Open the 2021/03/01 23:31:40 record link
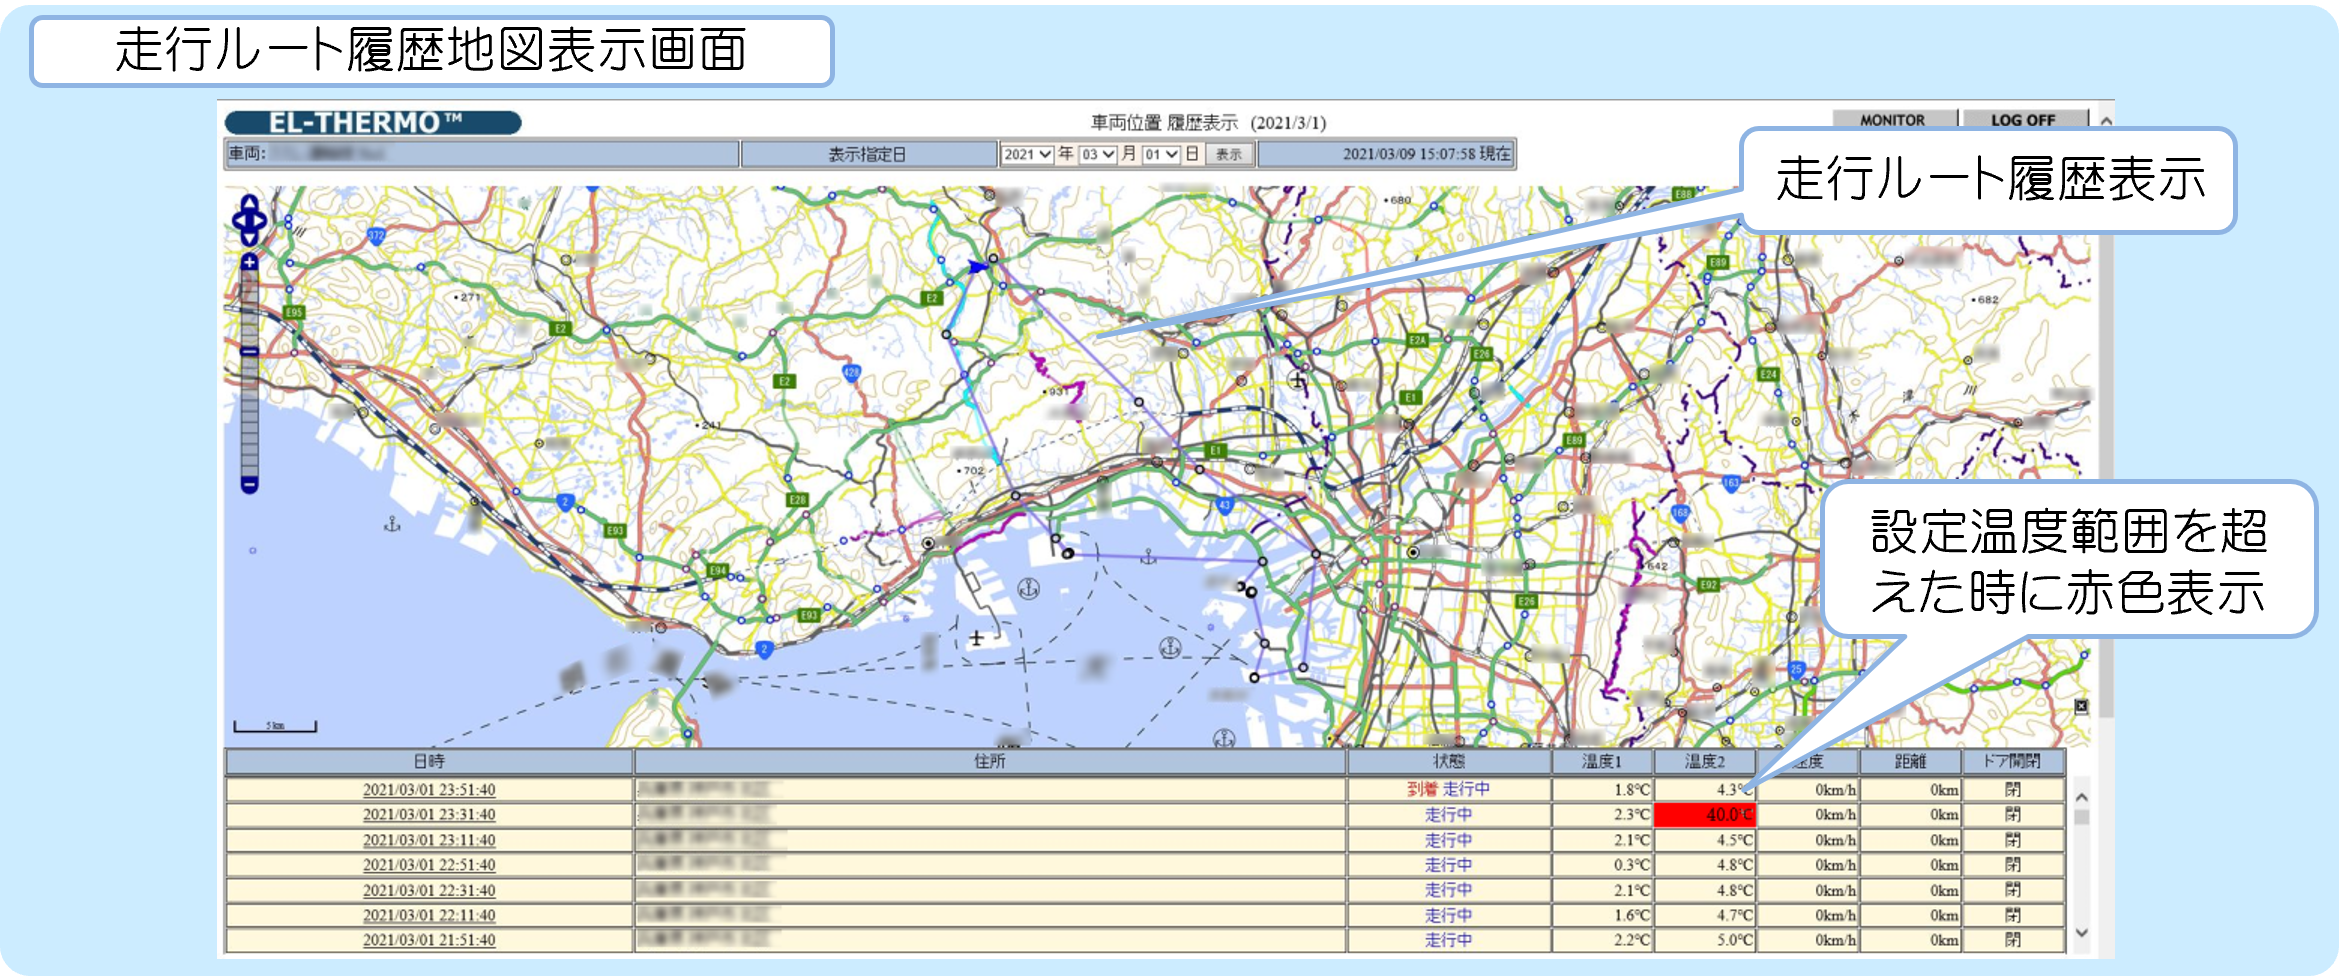Screen dimensions: 2339x976 429,815
